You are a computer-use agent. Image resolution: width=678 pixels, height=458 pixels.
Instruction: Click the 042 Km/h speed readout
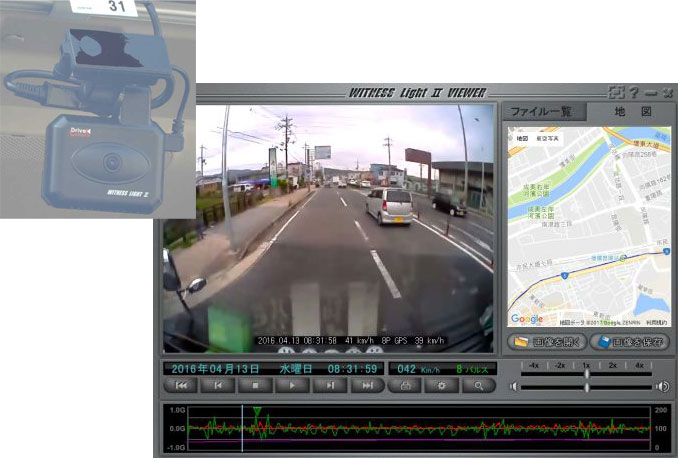pos(418,369)
